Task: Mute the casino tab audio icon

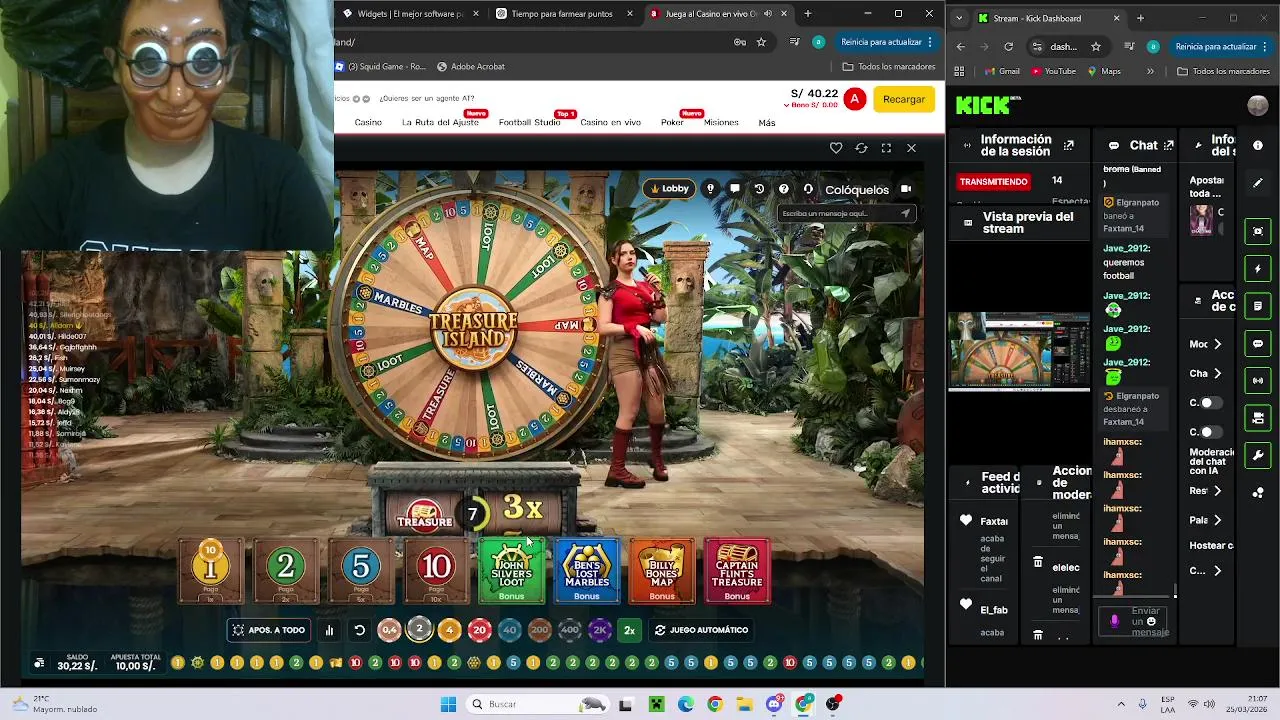Action: click(x=768, y=14)
